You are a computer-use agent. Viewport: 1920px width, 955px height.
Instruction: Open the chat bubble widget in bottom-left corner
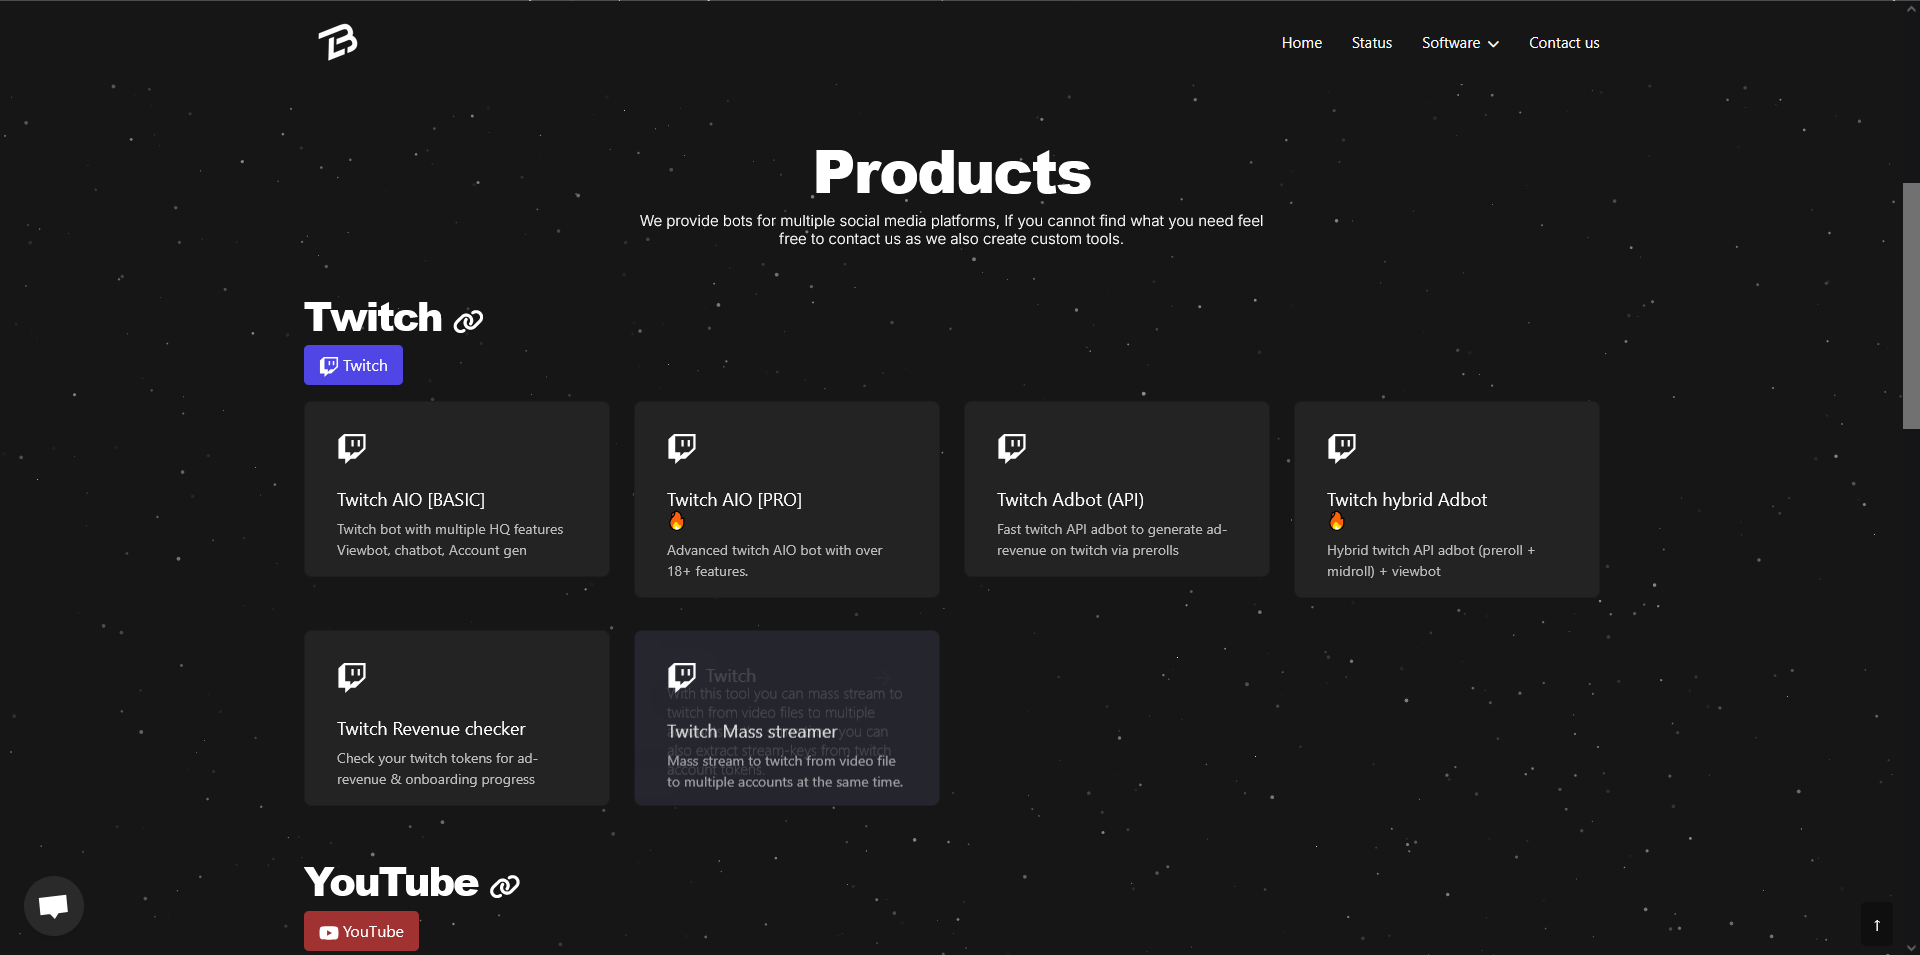coord(53,905)
